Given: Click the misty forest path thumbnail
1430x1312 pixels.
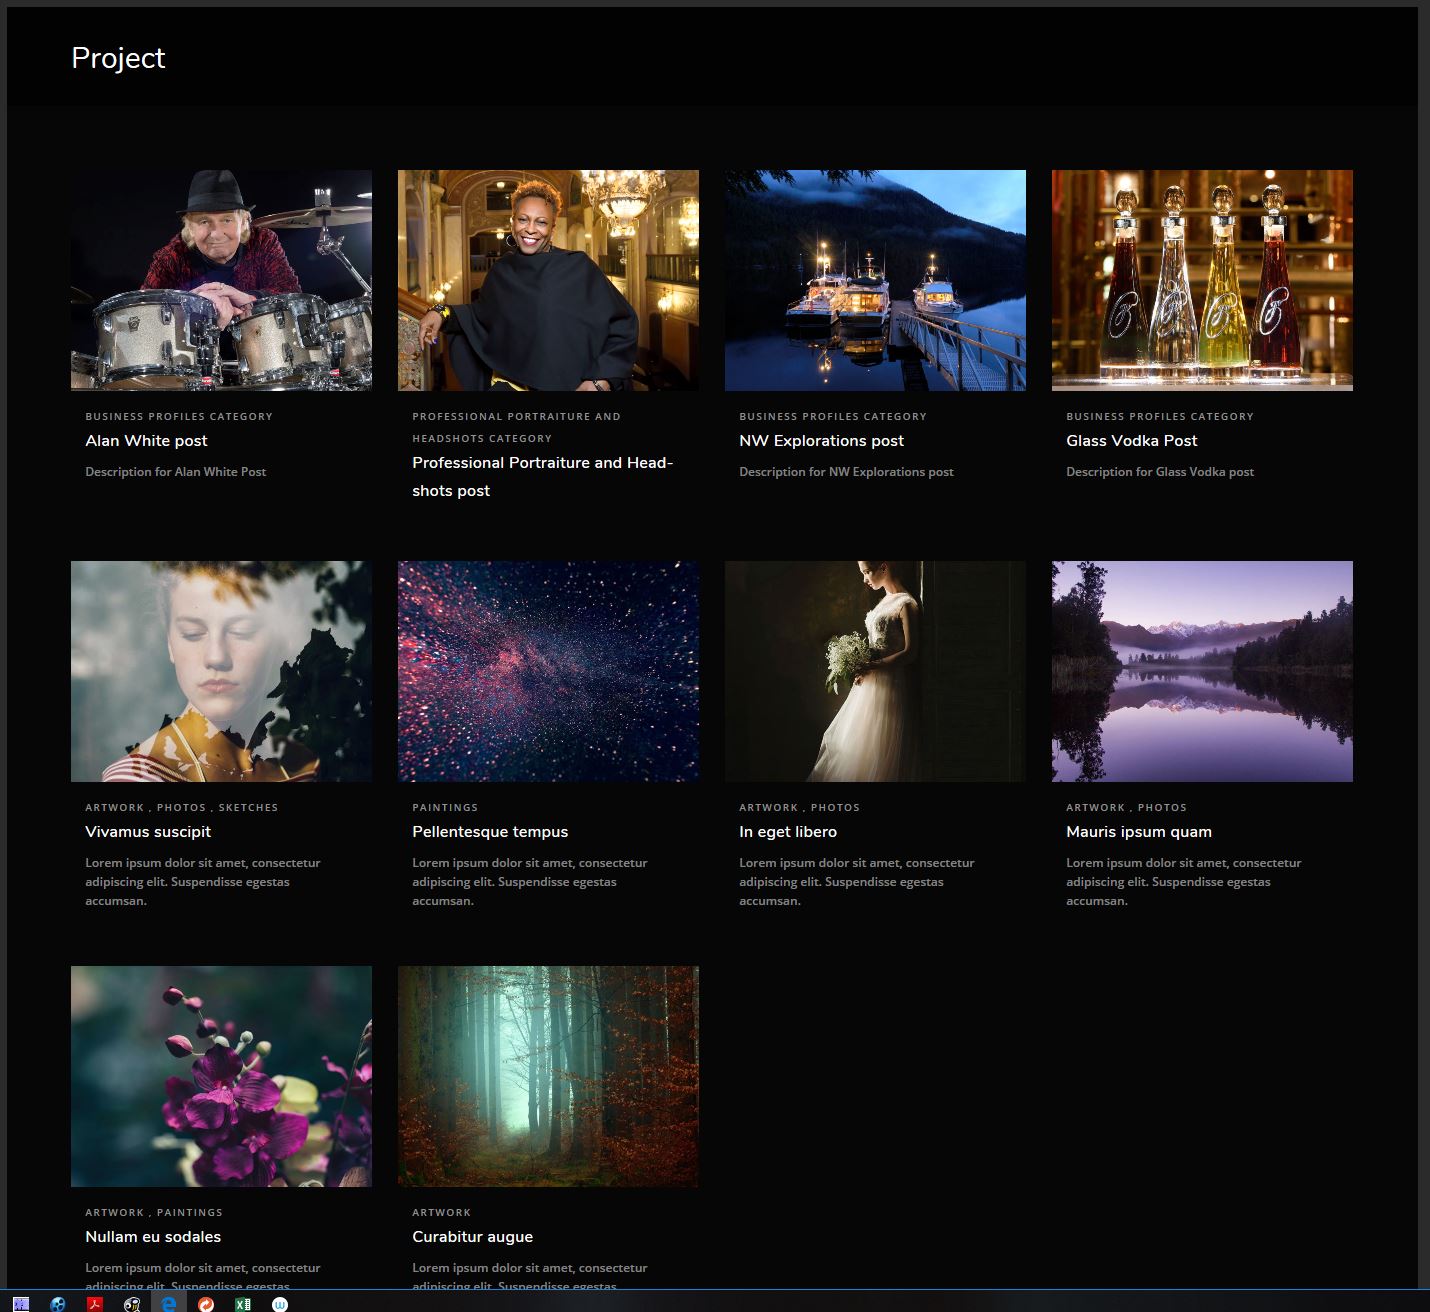Looking at the screenshot, I should (548, 1076).
